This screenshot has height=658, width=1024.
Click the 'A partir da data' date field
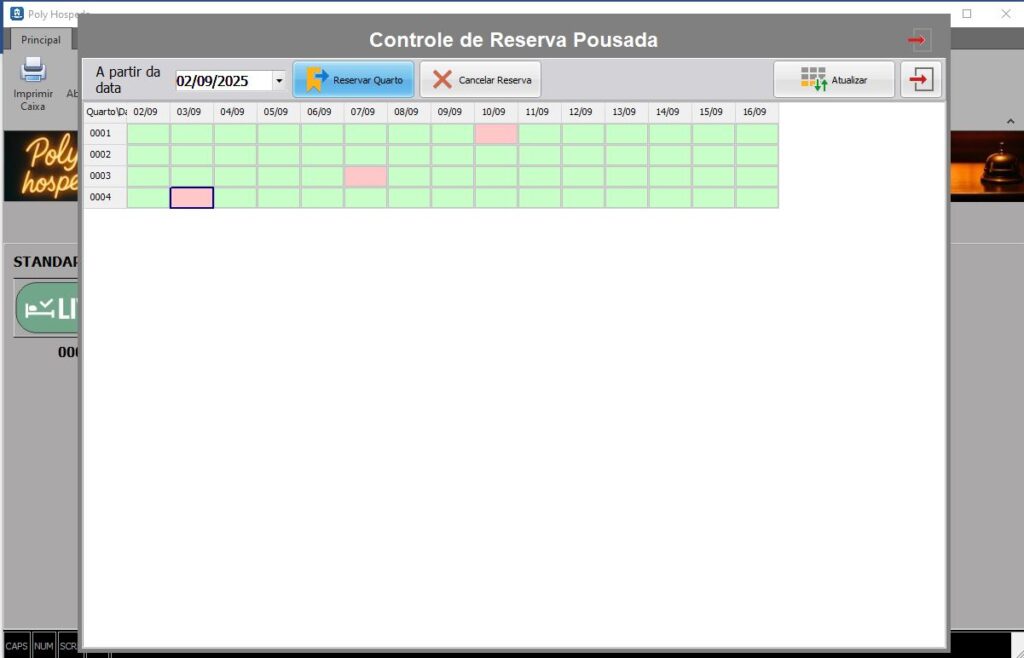tap(222, 81)
